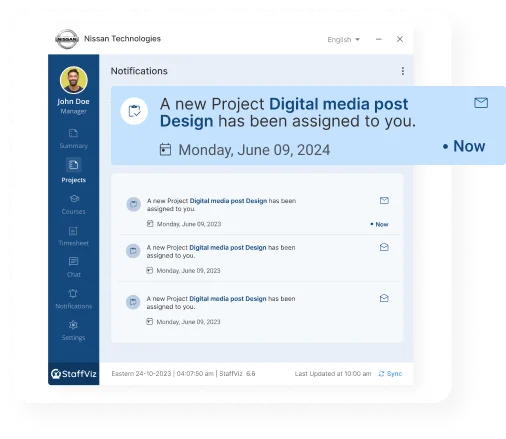Open Digital media post Design link in banner
The image size is (506, 439).
(x=284, y=112)
